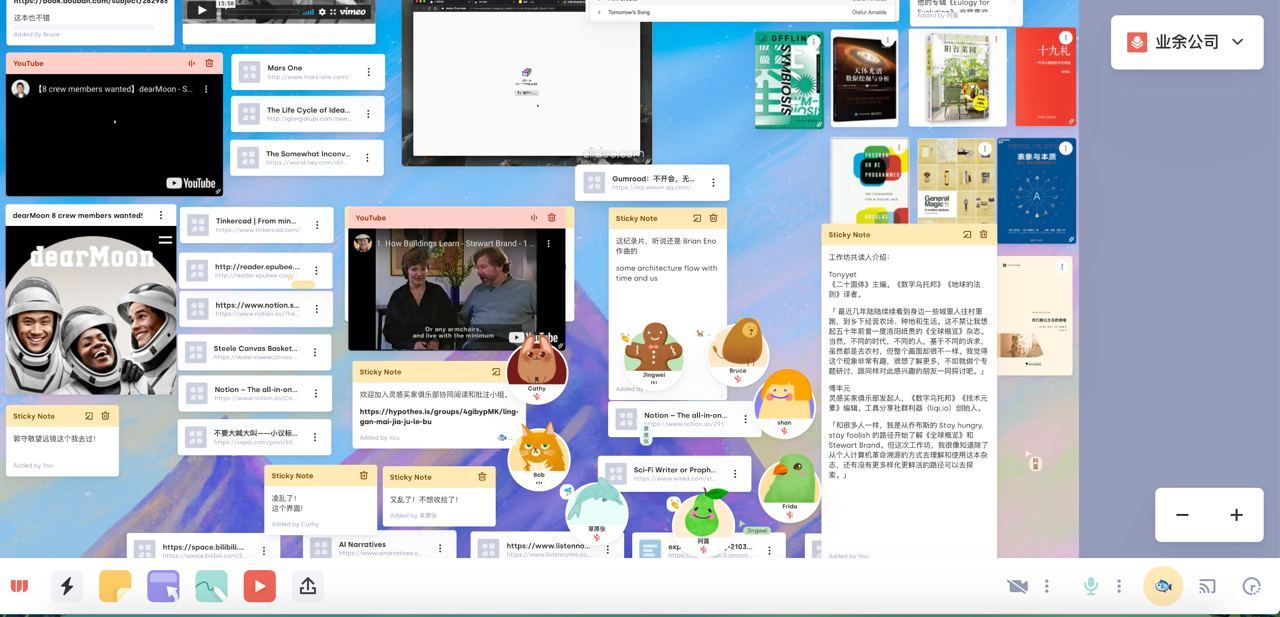
Task: Click hamburger menu on dearMoon page
Action: [x=165, y=240]
